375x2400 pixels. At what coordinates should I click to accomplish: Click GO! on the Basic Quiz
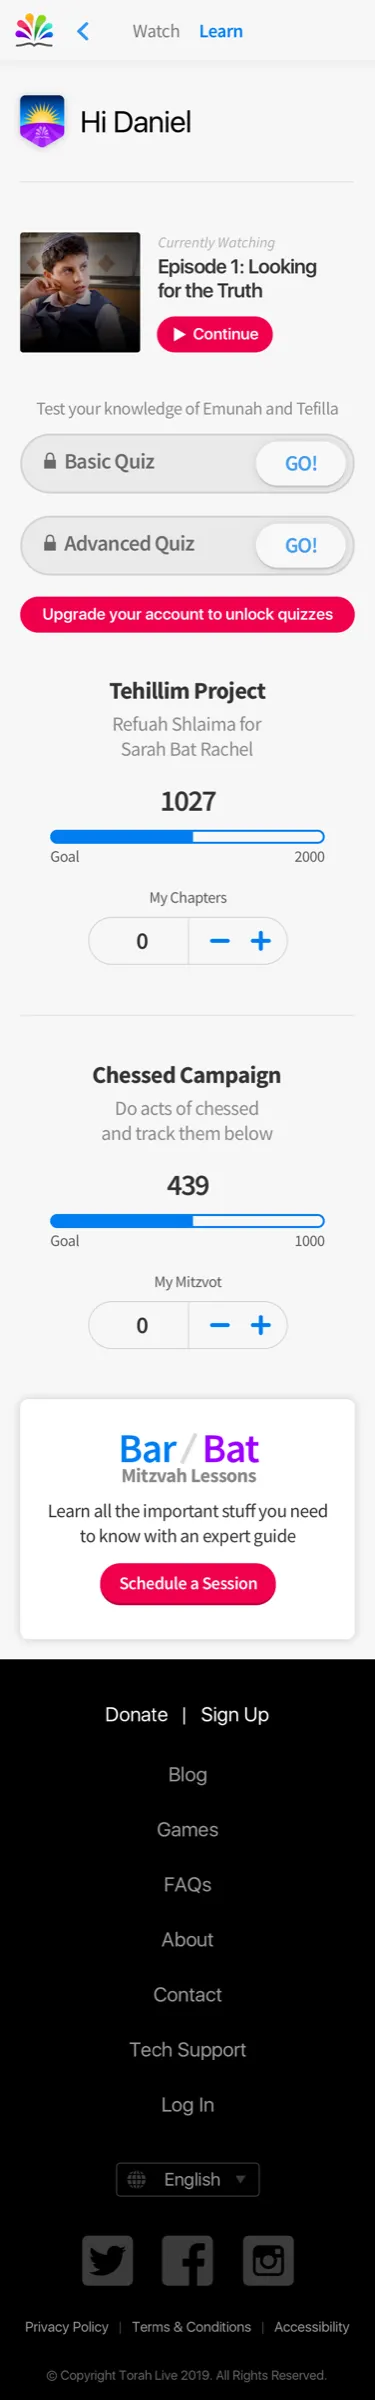click(x=301, y=463)
